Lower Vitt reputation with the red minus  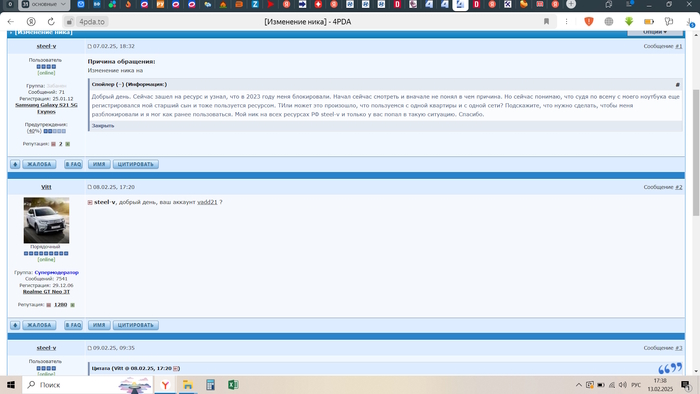pos(49,305)
